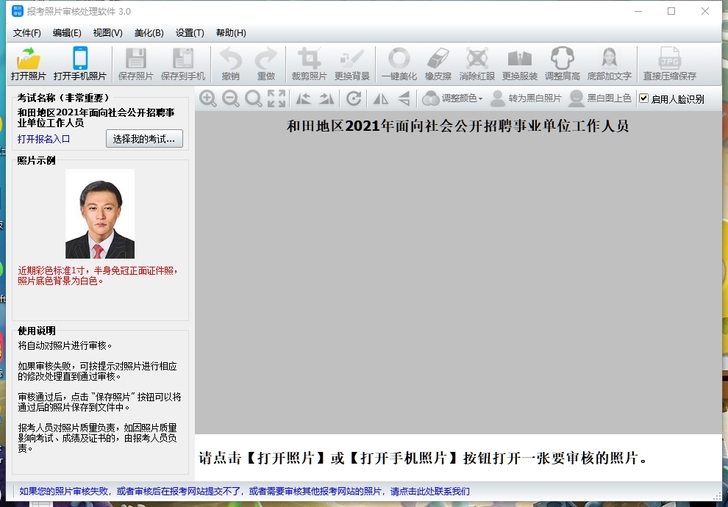
Task: Click the rotate right icon
Action: 326,98
